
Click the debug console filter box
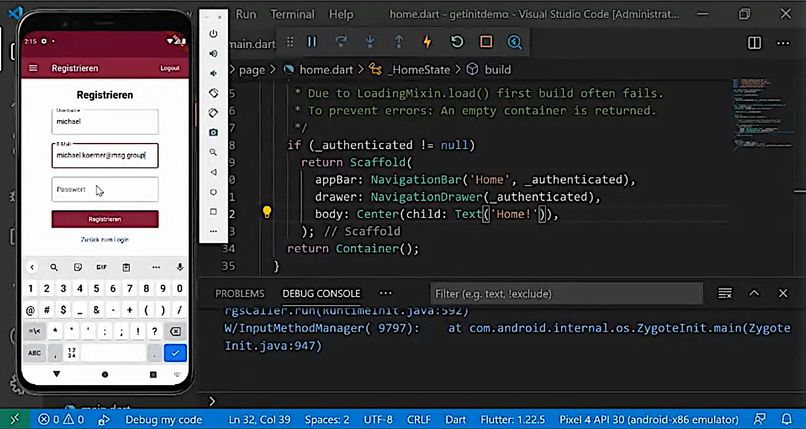click(570, 294)
